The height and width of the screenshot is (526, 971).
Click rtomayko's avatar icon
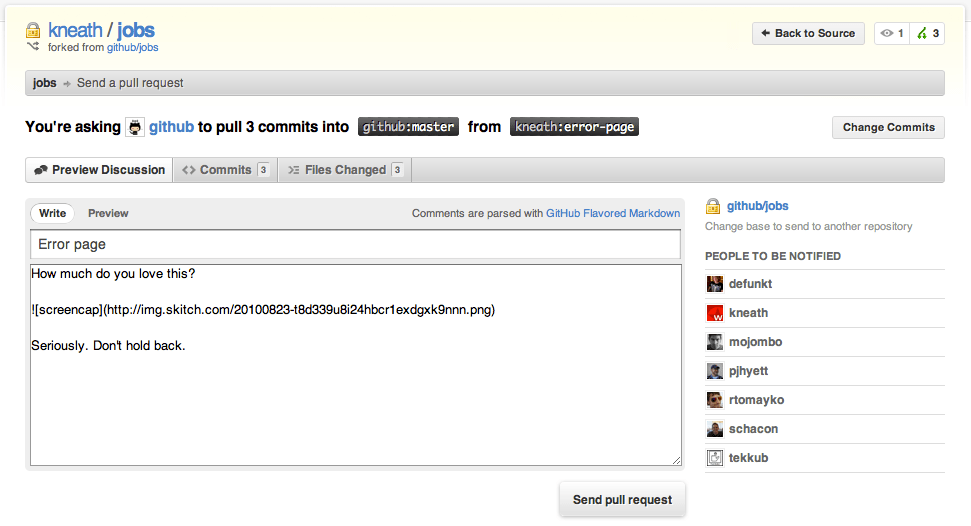tap(715, 400)
